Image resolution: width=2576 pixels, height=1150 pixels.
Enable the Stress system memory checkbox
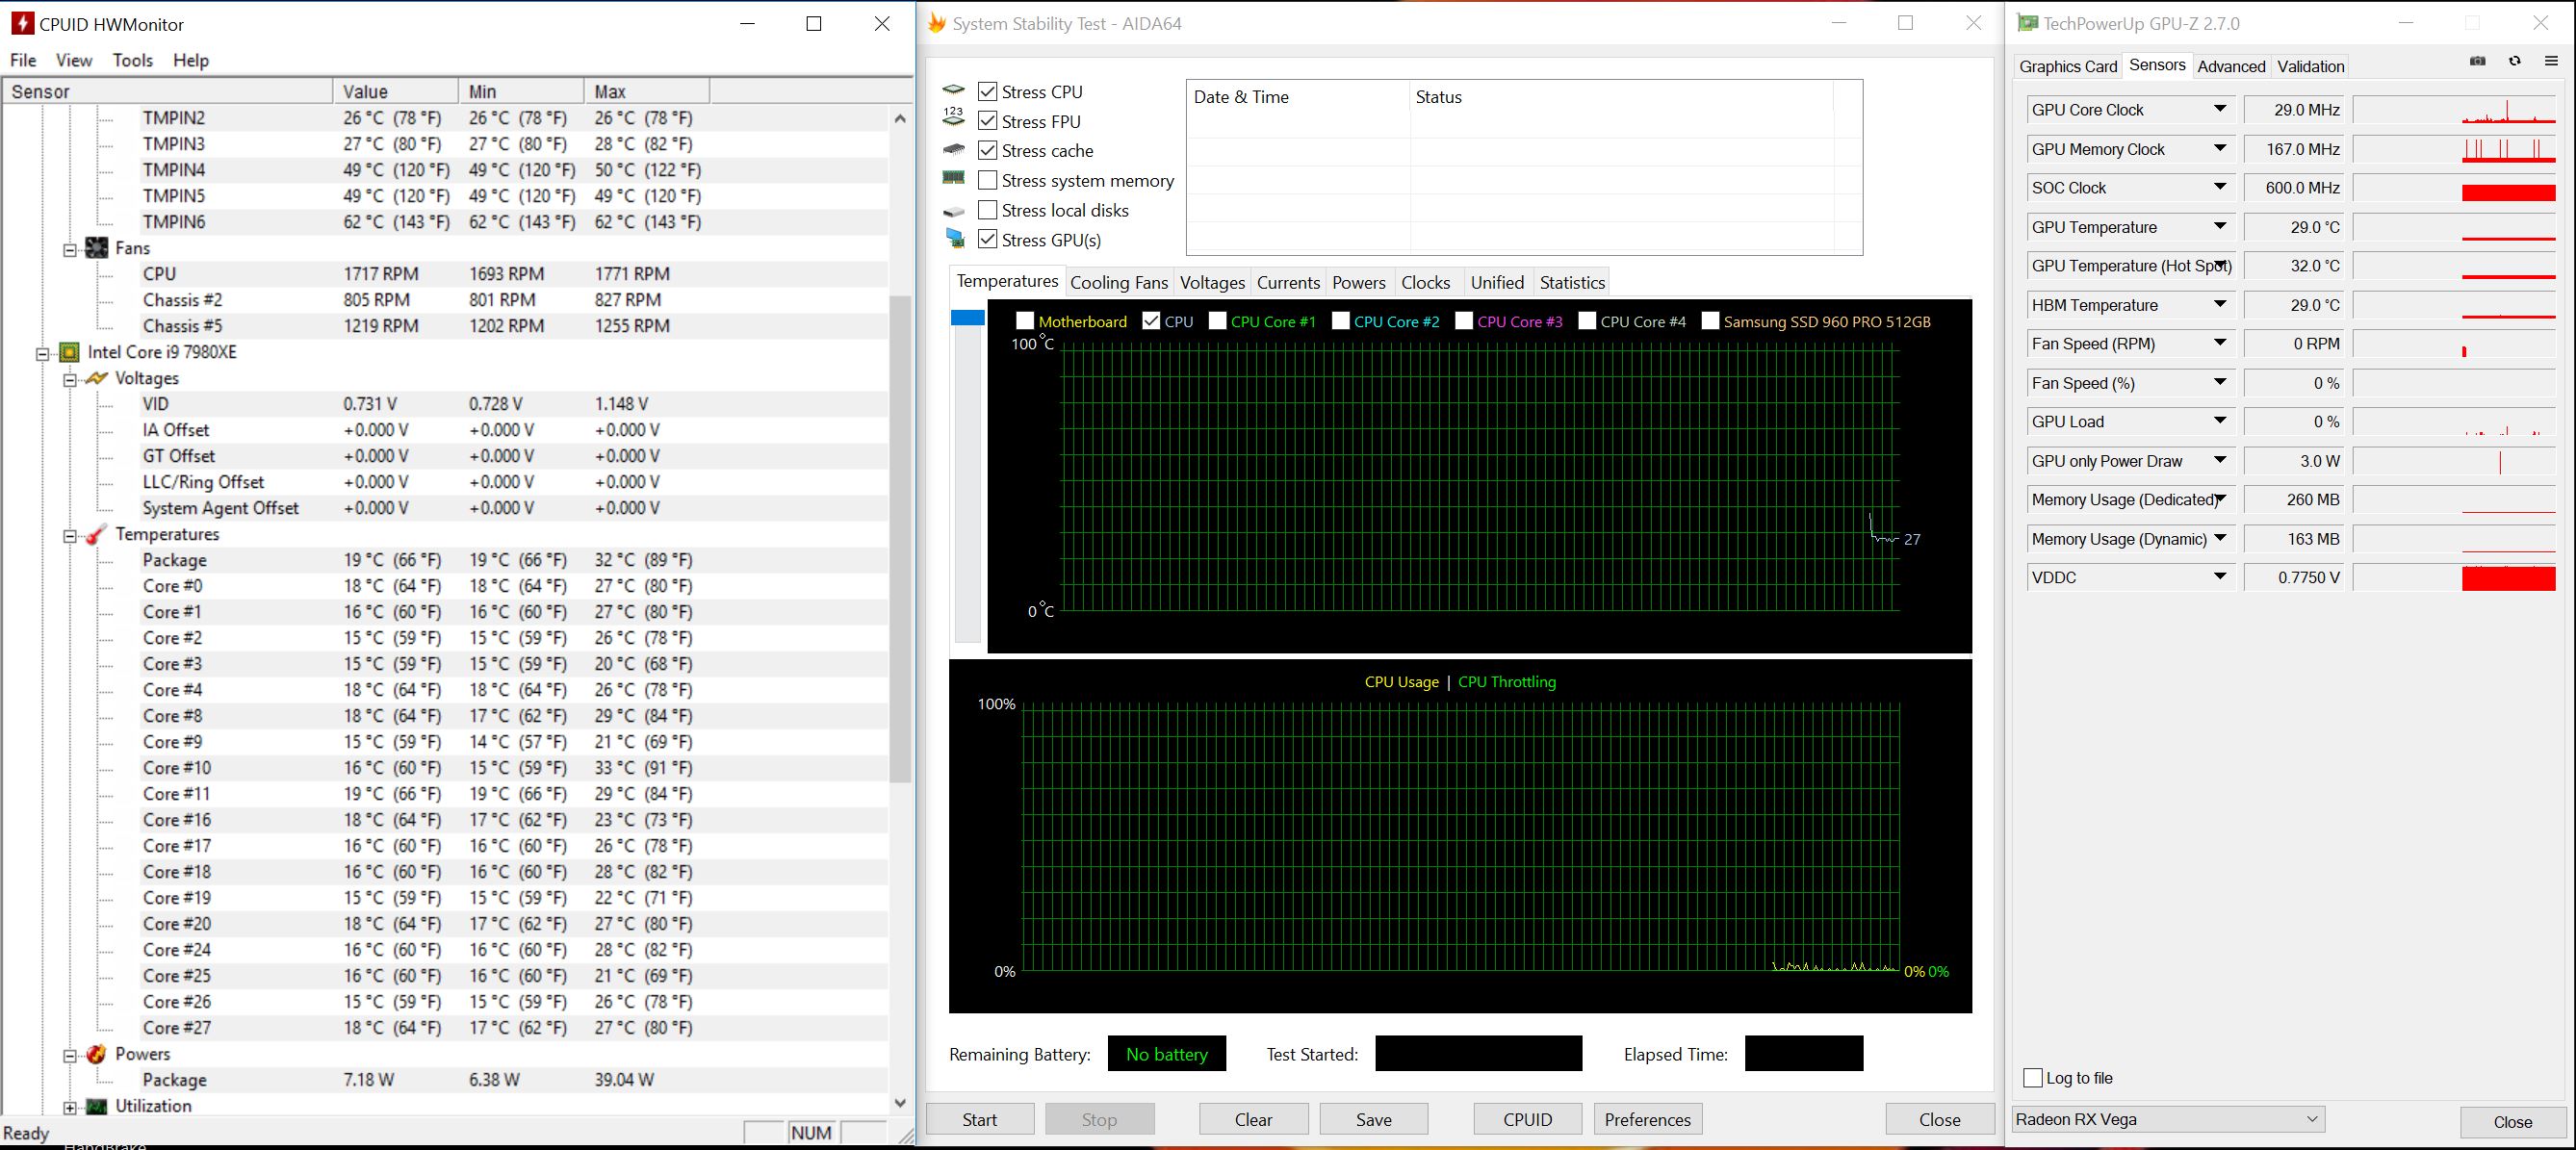coord(987,181)
